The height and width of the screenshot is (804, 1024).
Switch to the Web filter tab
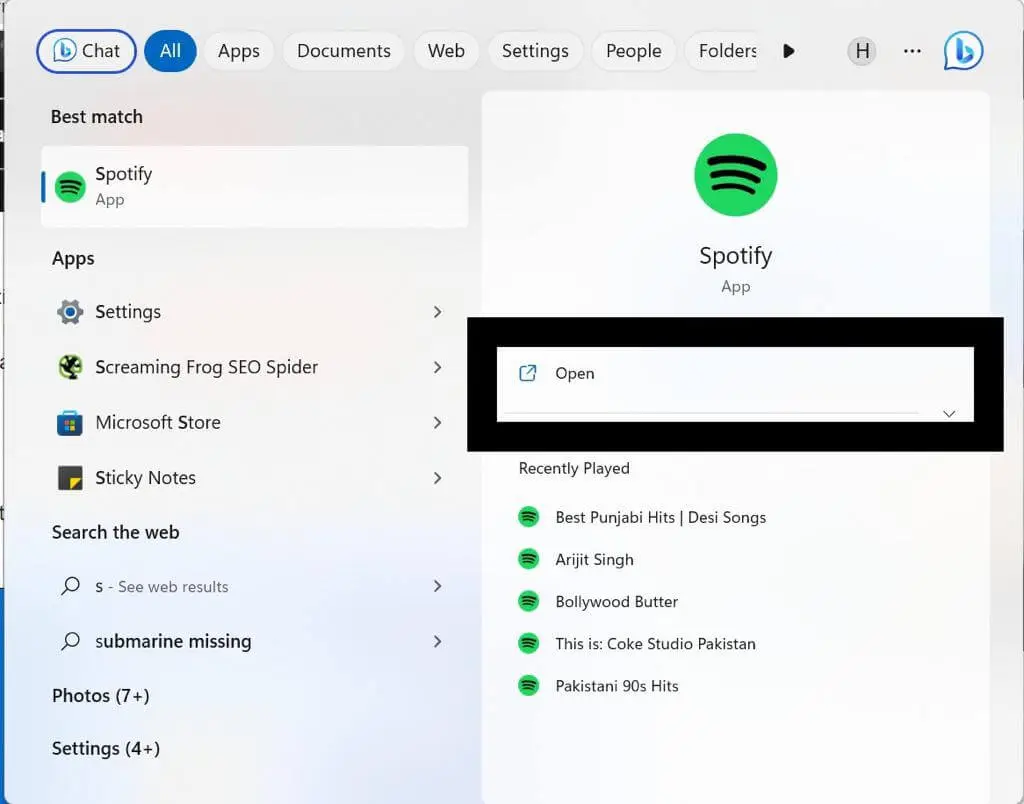point(446,51)
